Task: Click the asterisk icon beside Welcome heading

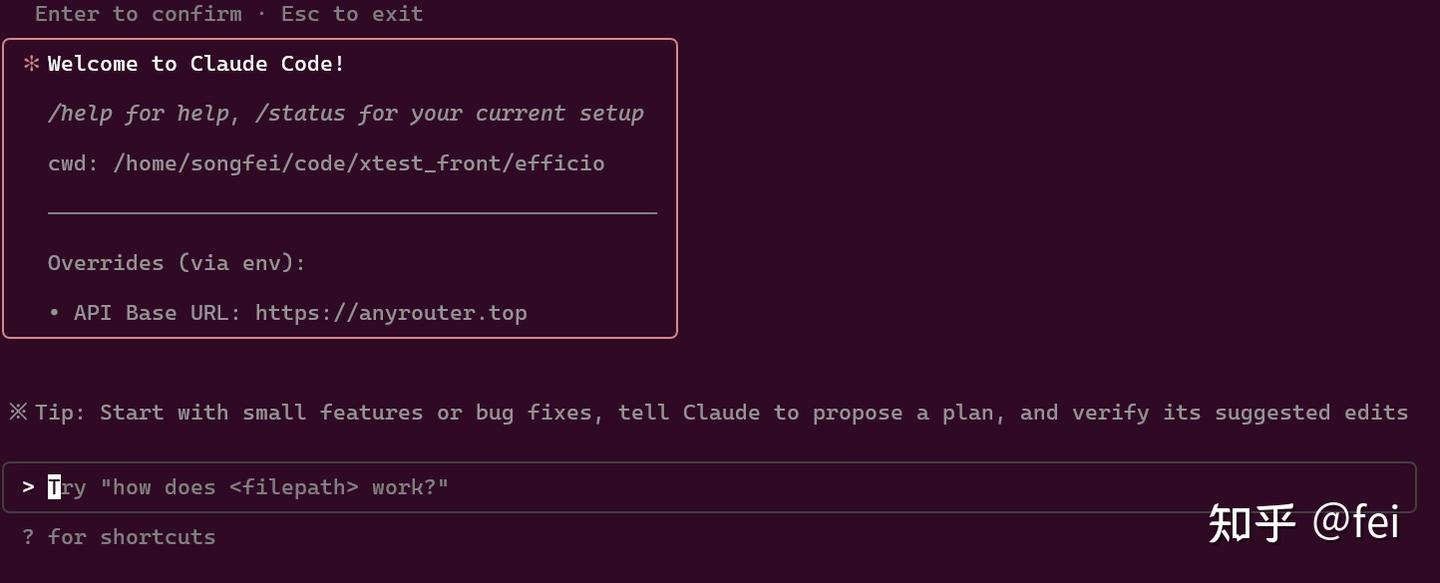Action: [x=31, y=64]
